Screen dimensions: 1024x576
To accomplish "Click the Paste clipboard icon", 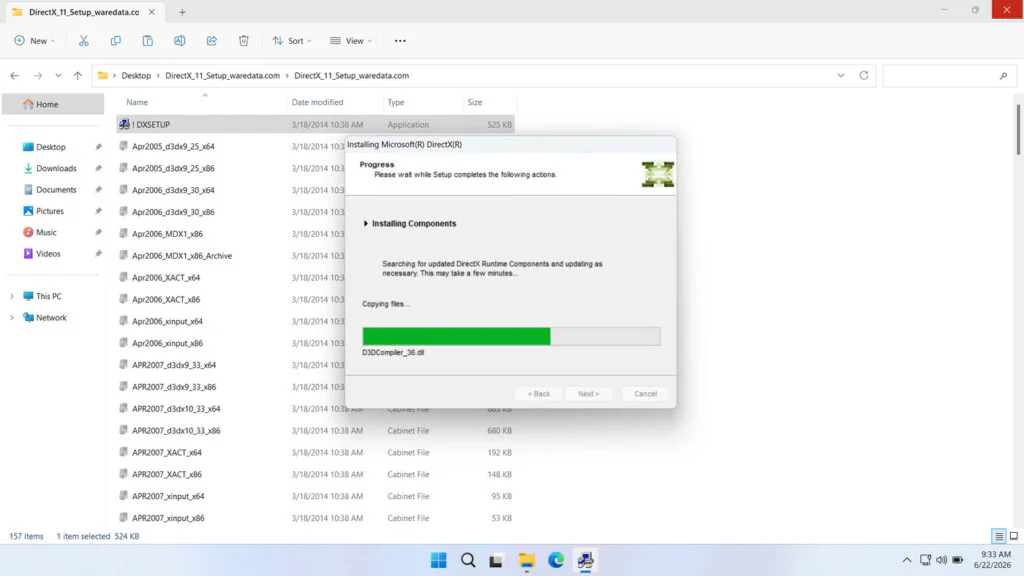I will tap(148, 40).
